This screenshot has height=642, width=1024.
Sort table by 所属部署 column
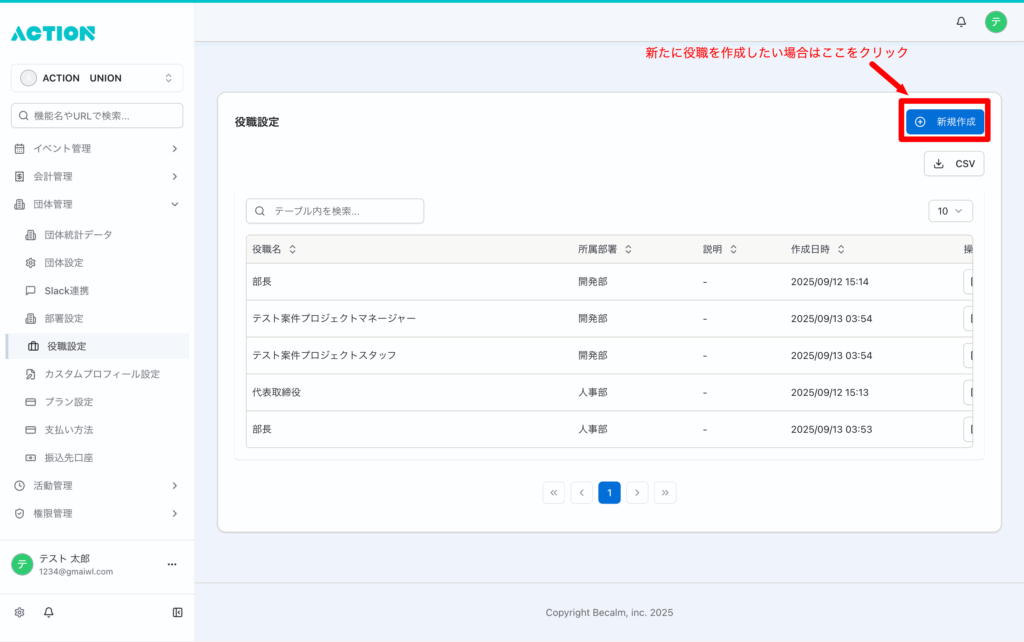pyautogui.click(x=628, y=249)
